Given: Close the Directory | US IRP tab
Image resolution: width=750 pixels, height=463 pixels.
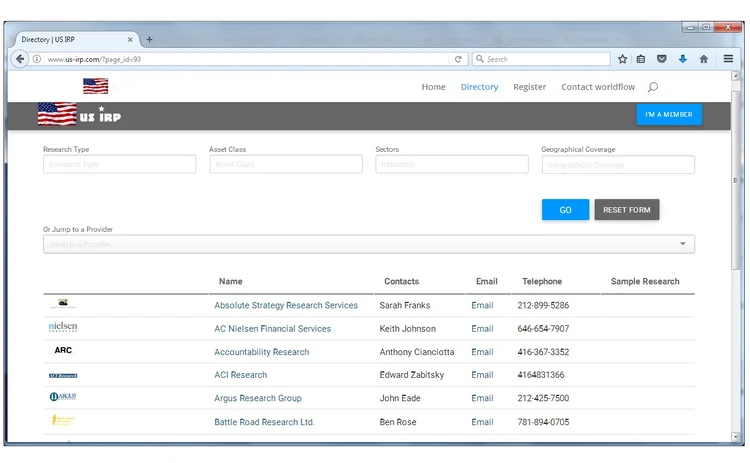Looking at the screenshot, I should coord(130,40).
